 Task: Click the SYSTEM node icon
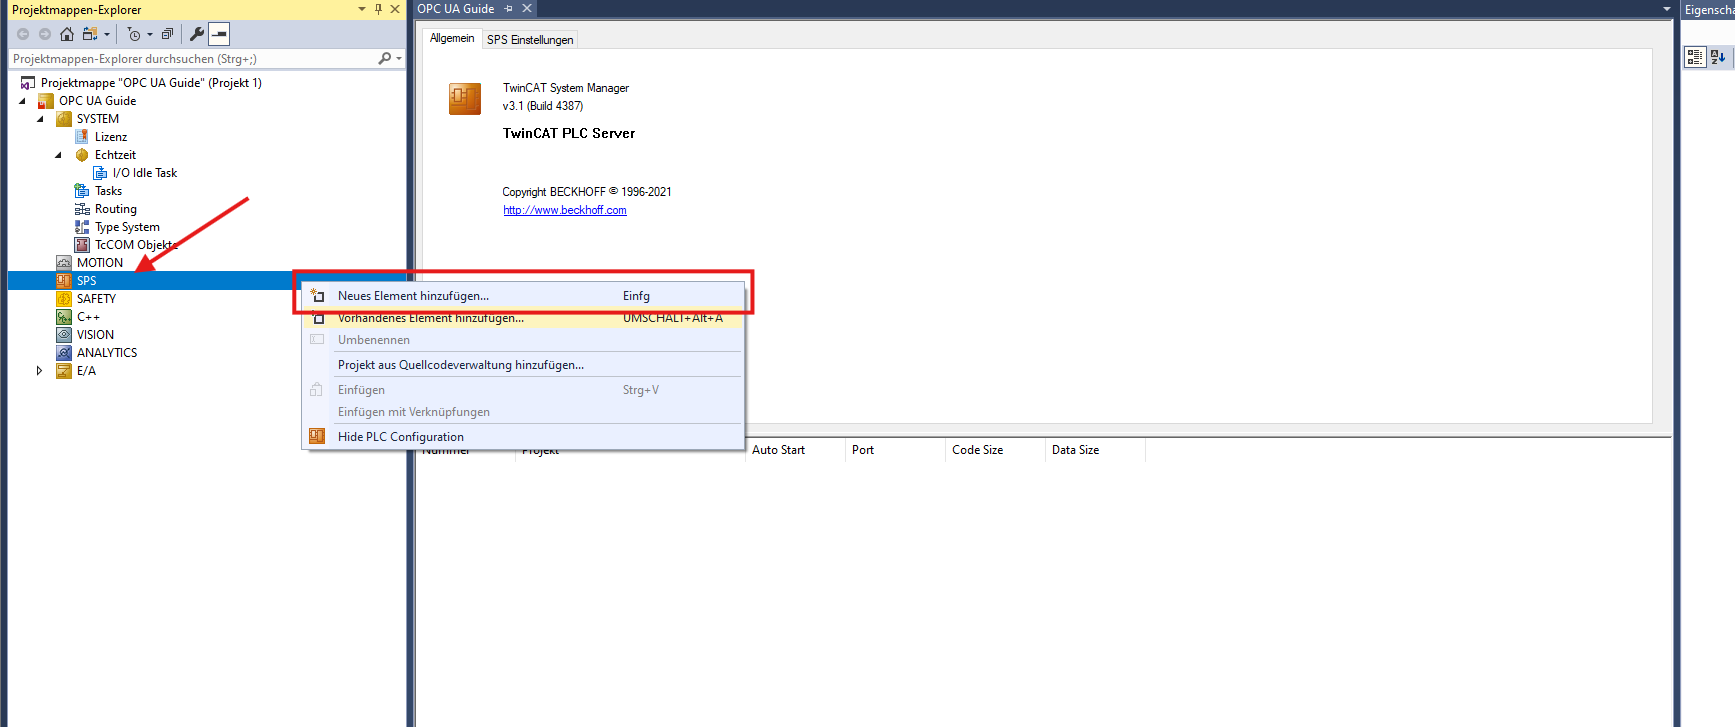[x=64, y=119]
